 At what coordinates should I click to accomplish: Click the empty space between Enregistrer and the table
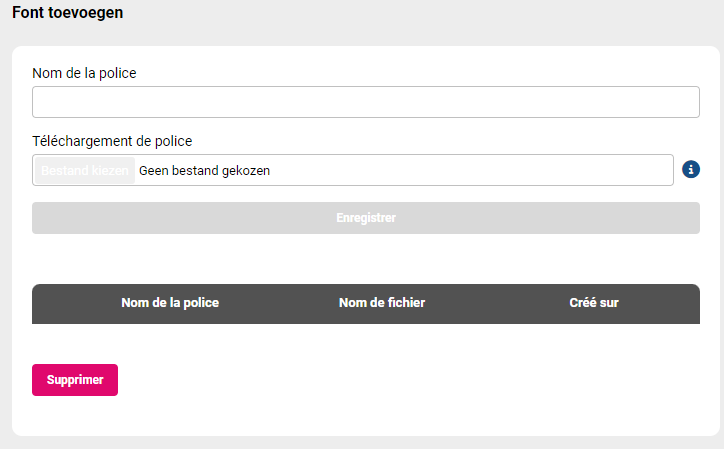[366, 259]
